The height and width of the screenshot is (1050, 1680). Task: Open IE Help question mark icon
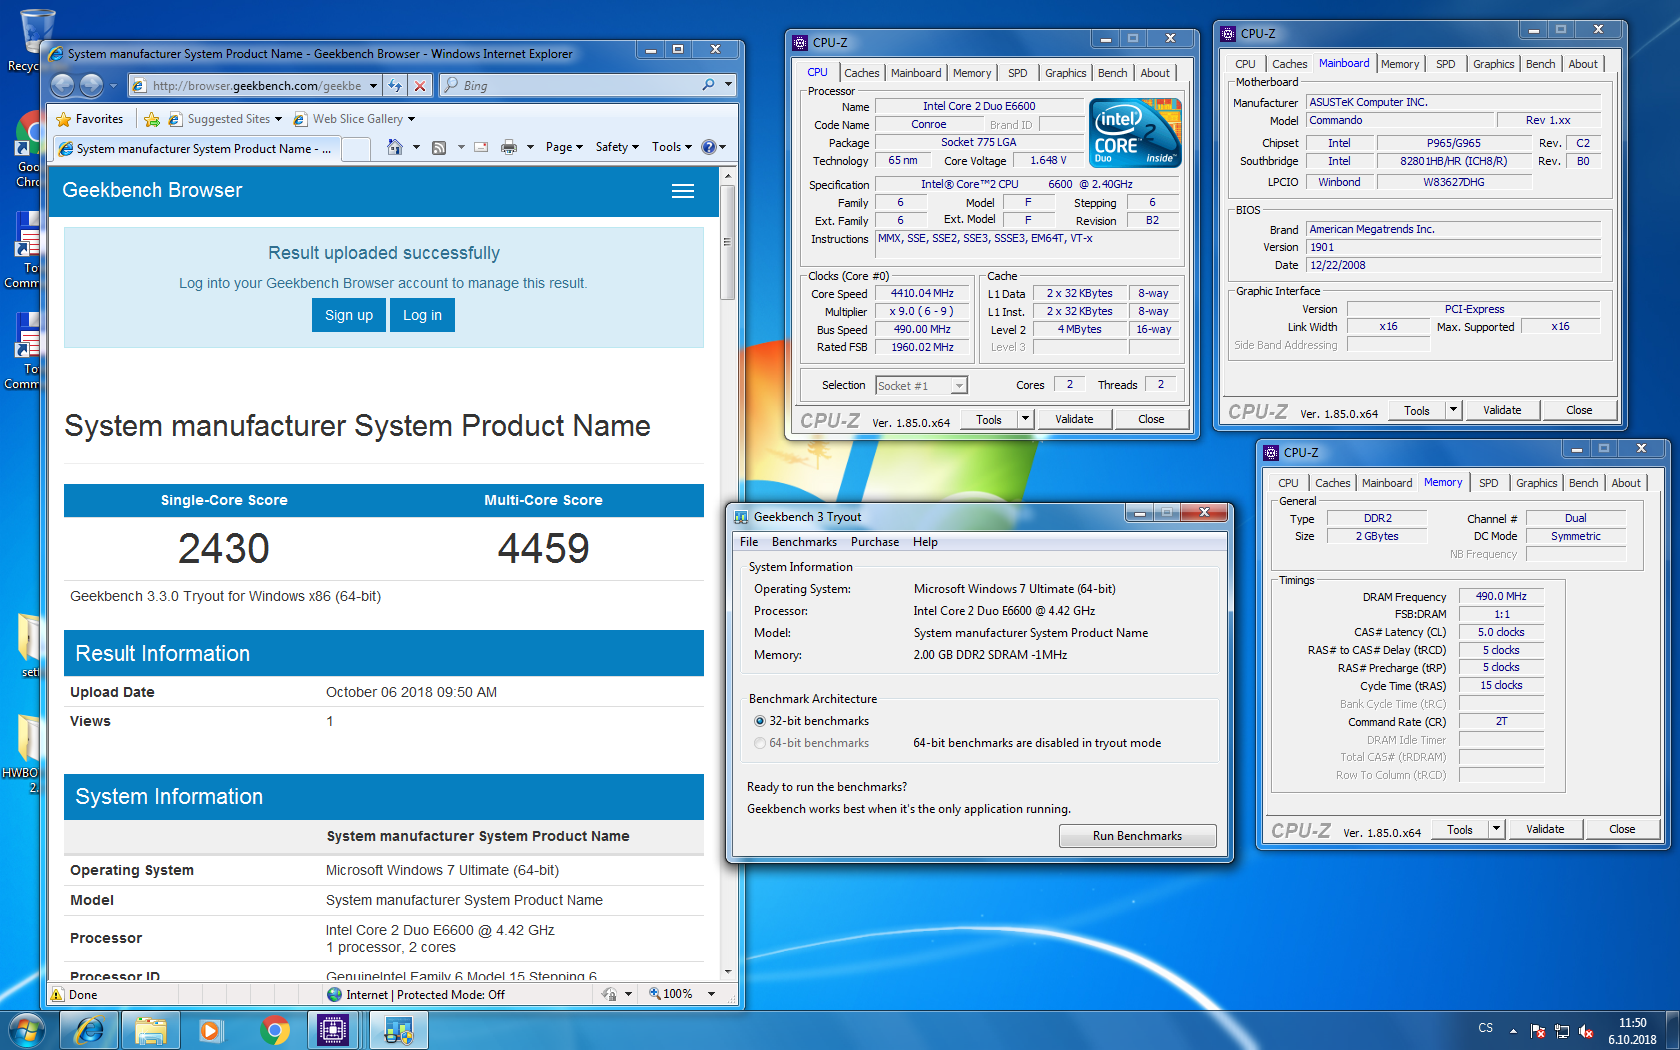click(x=709, y=147)
